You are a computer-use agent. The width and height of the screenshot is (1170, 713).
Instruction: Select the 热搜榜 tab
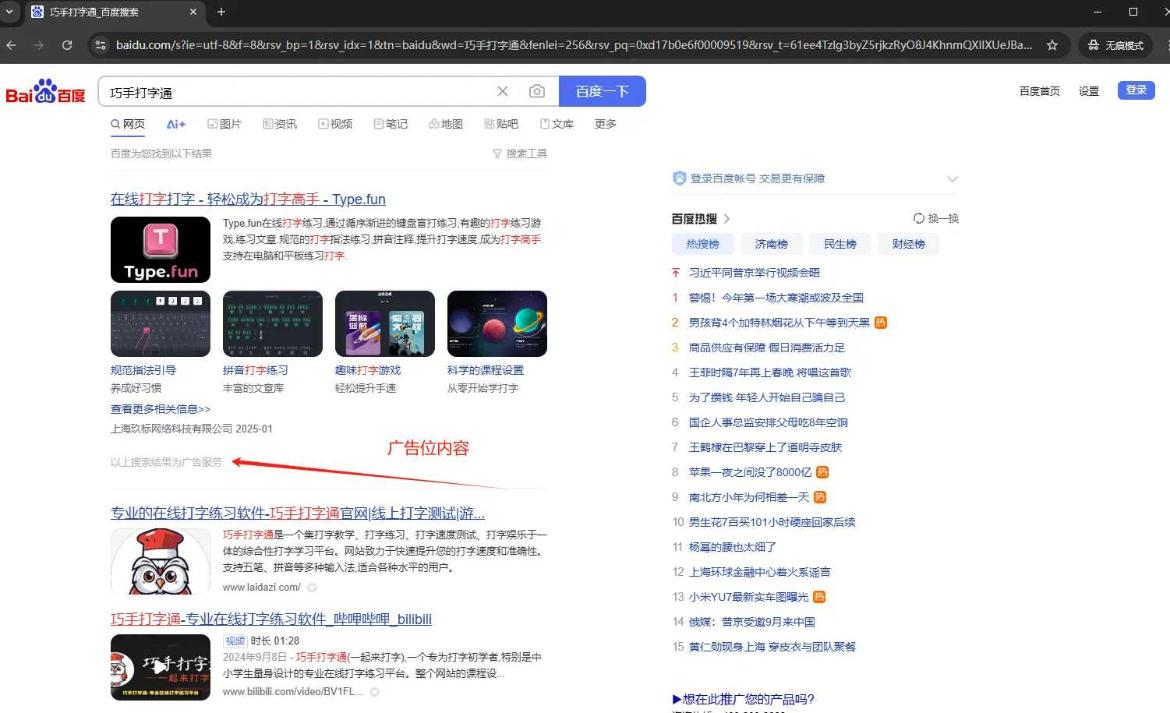pos(702,244)
